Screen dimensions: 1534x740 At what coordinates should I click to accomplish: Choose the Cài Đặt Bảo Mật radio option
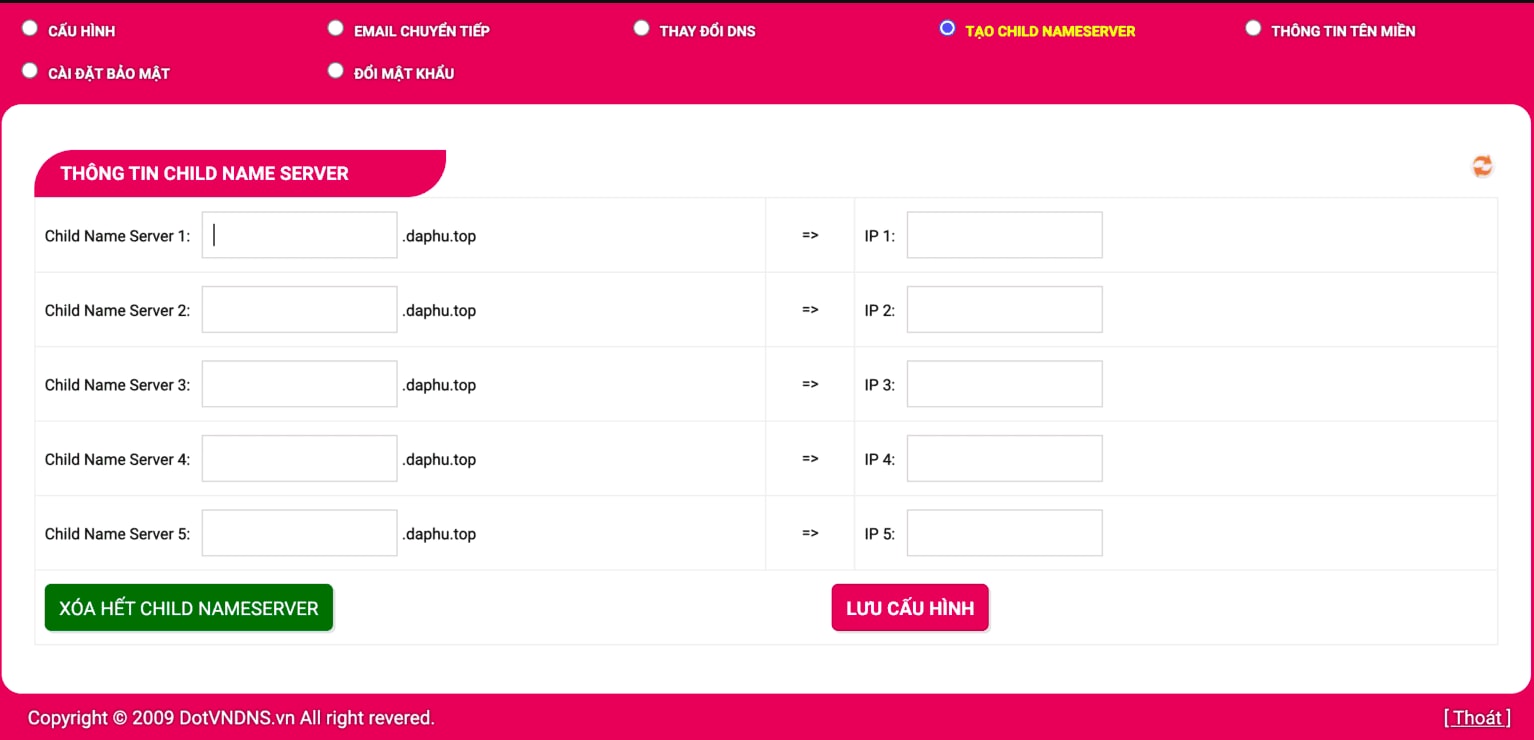point(30,71)
